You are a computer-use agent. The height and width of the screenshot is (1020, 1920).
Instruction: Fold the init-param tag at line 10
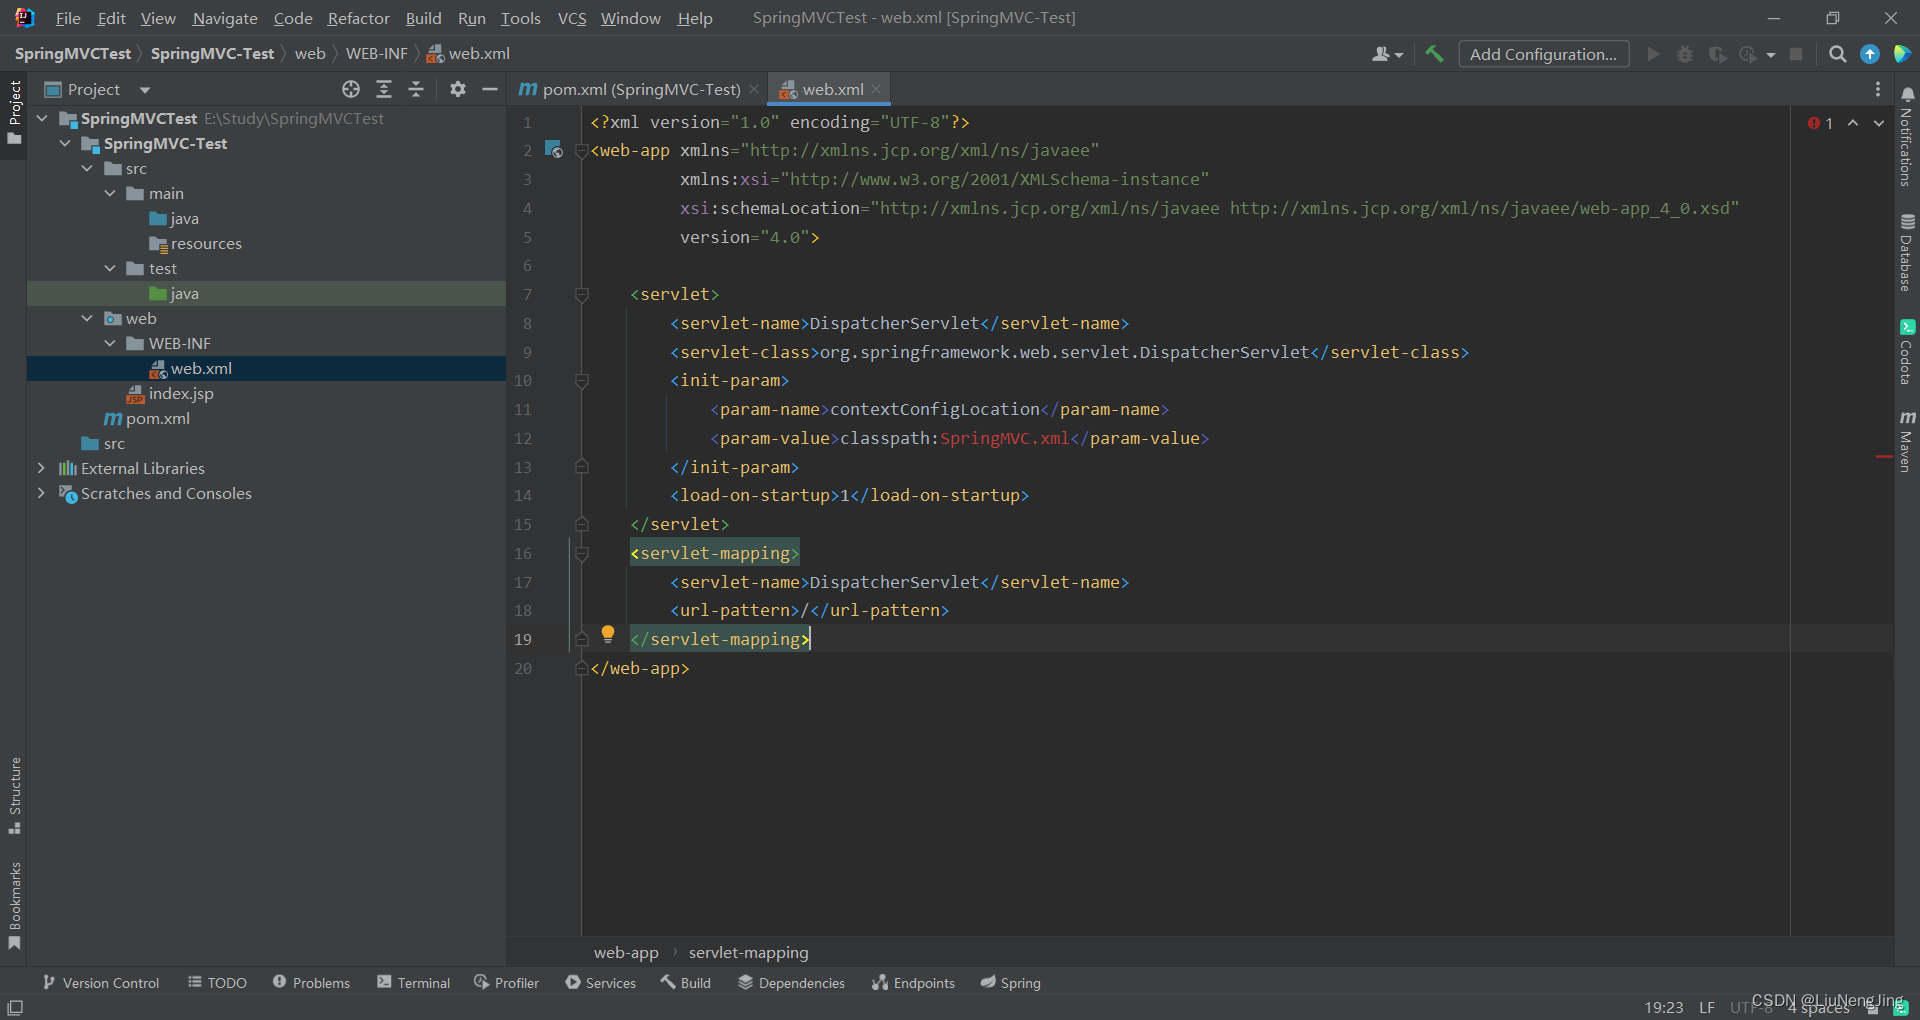point(582,381)
